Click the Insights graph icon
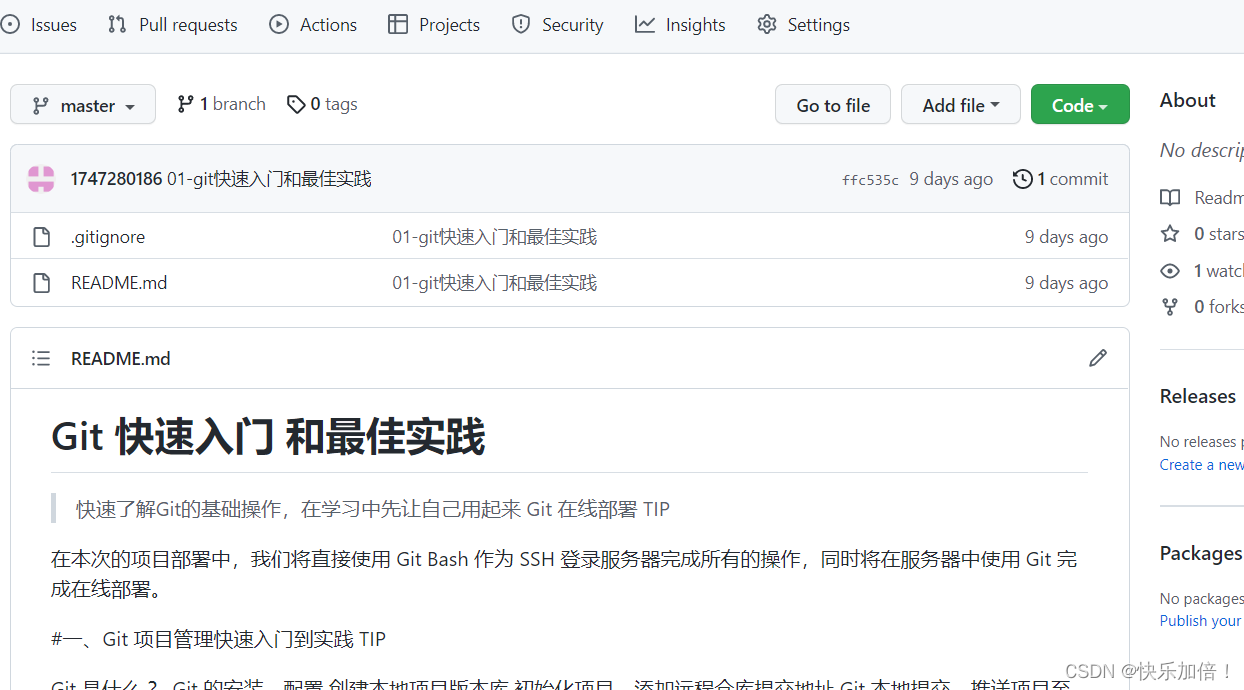 [645, 25]
